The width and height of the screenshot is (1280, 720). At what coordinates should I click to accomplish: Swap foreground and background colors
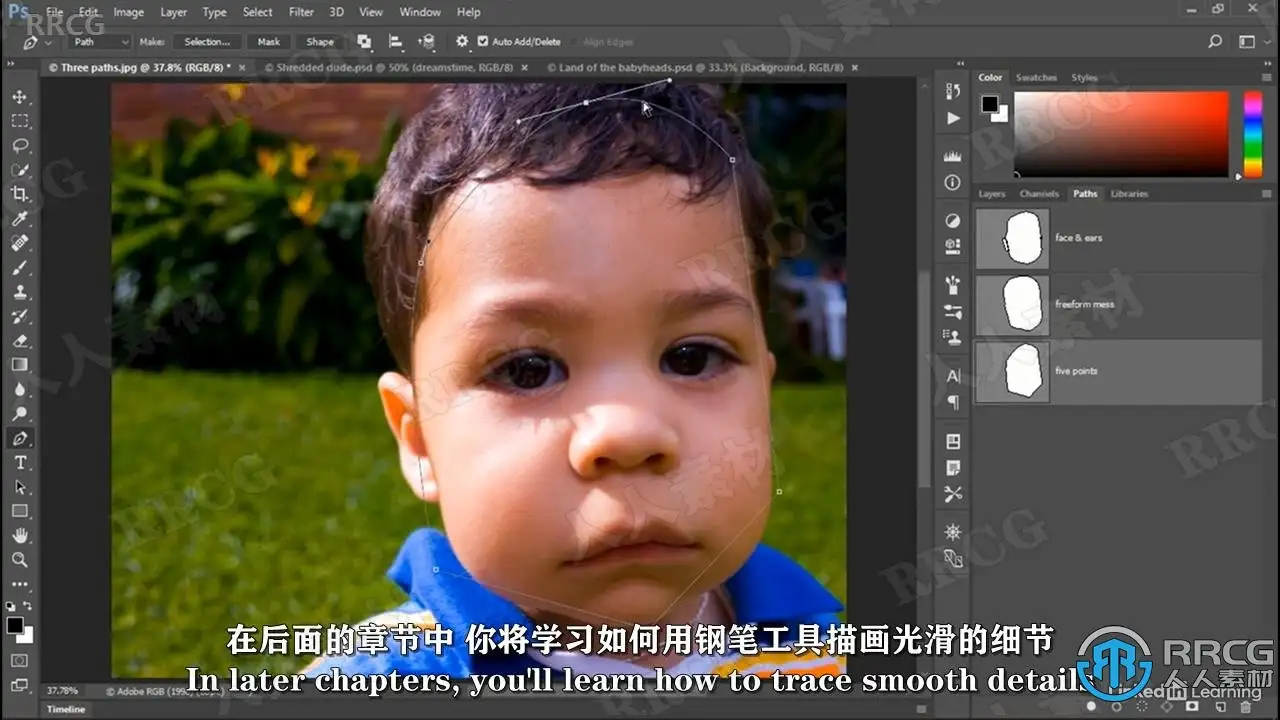coord(28,605)
